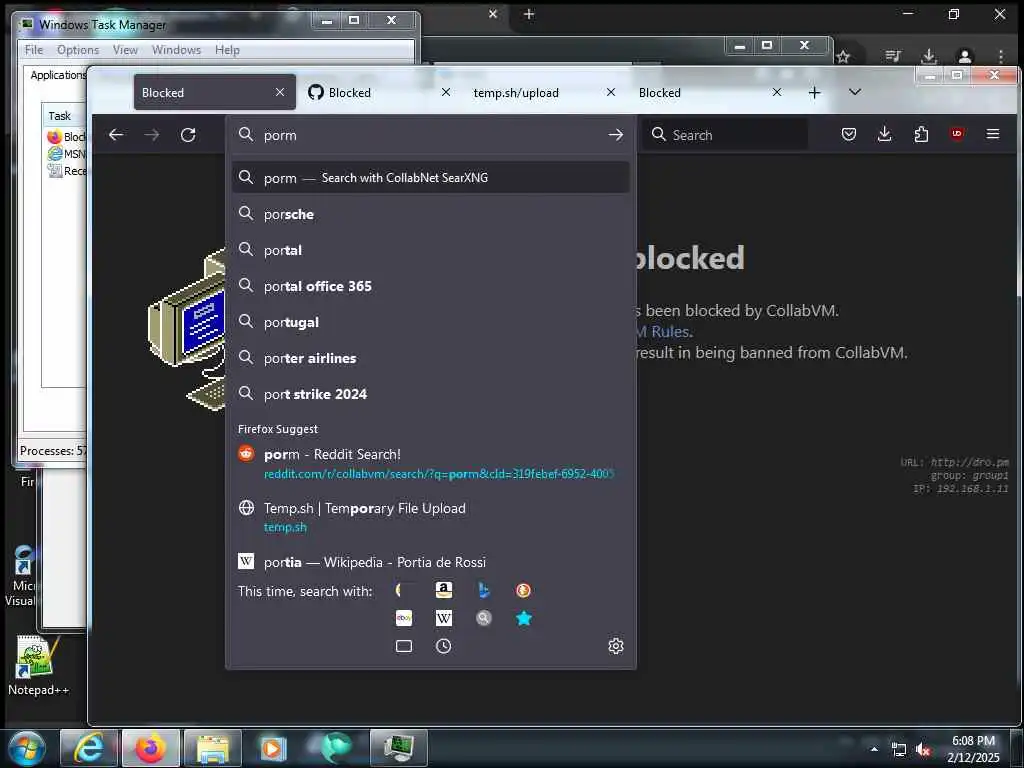Open the Windows Start orb
This screenshot has width=1024, height=768.
[27, 748]
